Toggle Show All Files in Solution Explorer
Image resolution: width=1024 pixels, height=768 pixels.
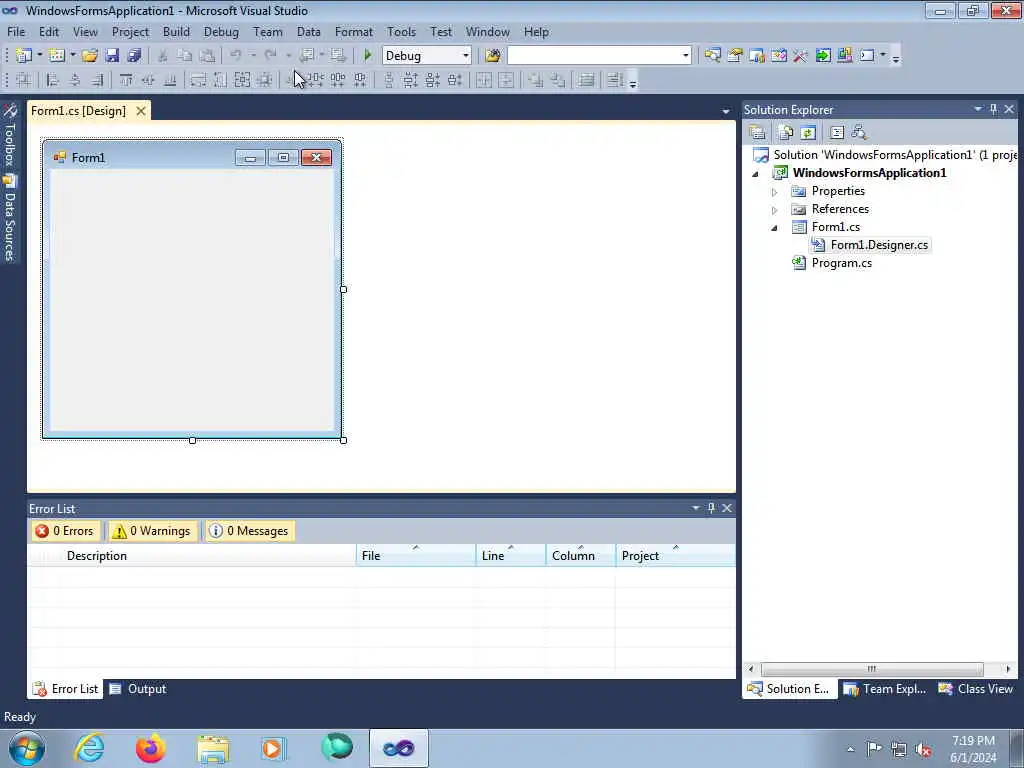coord(786,133)
